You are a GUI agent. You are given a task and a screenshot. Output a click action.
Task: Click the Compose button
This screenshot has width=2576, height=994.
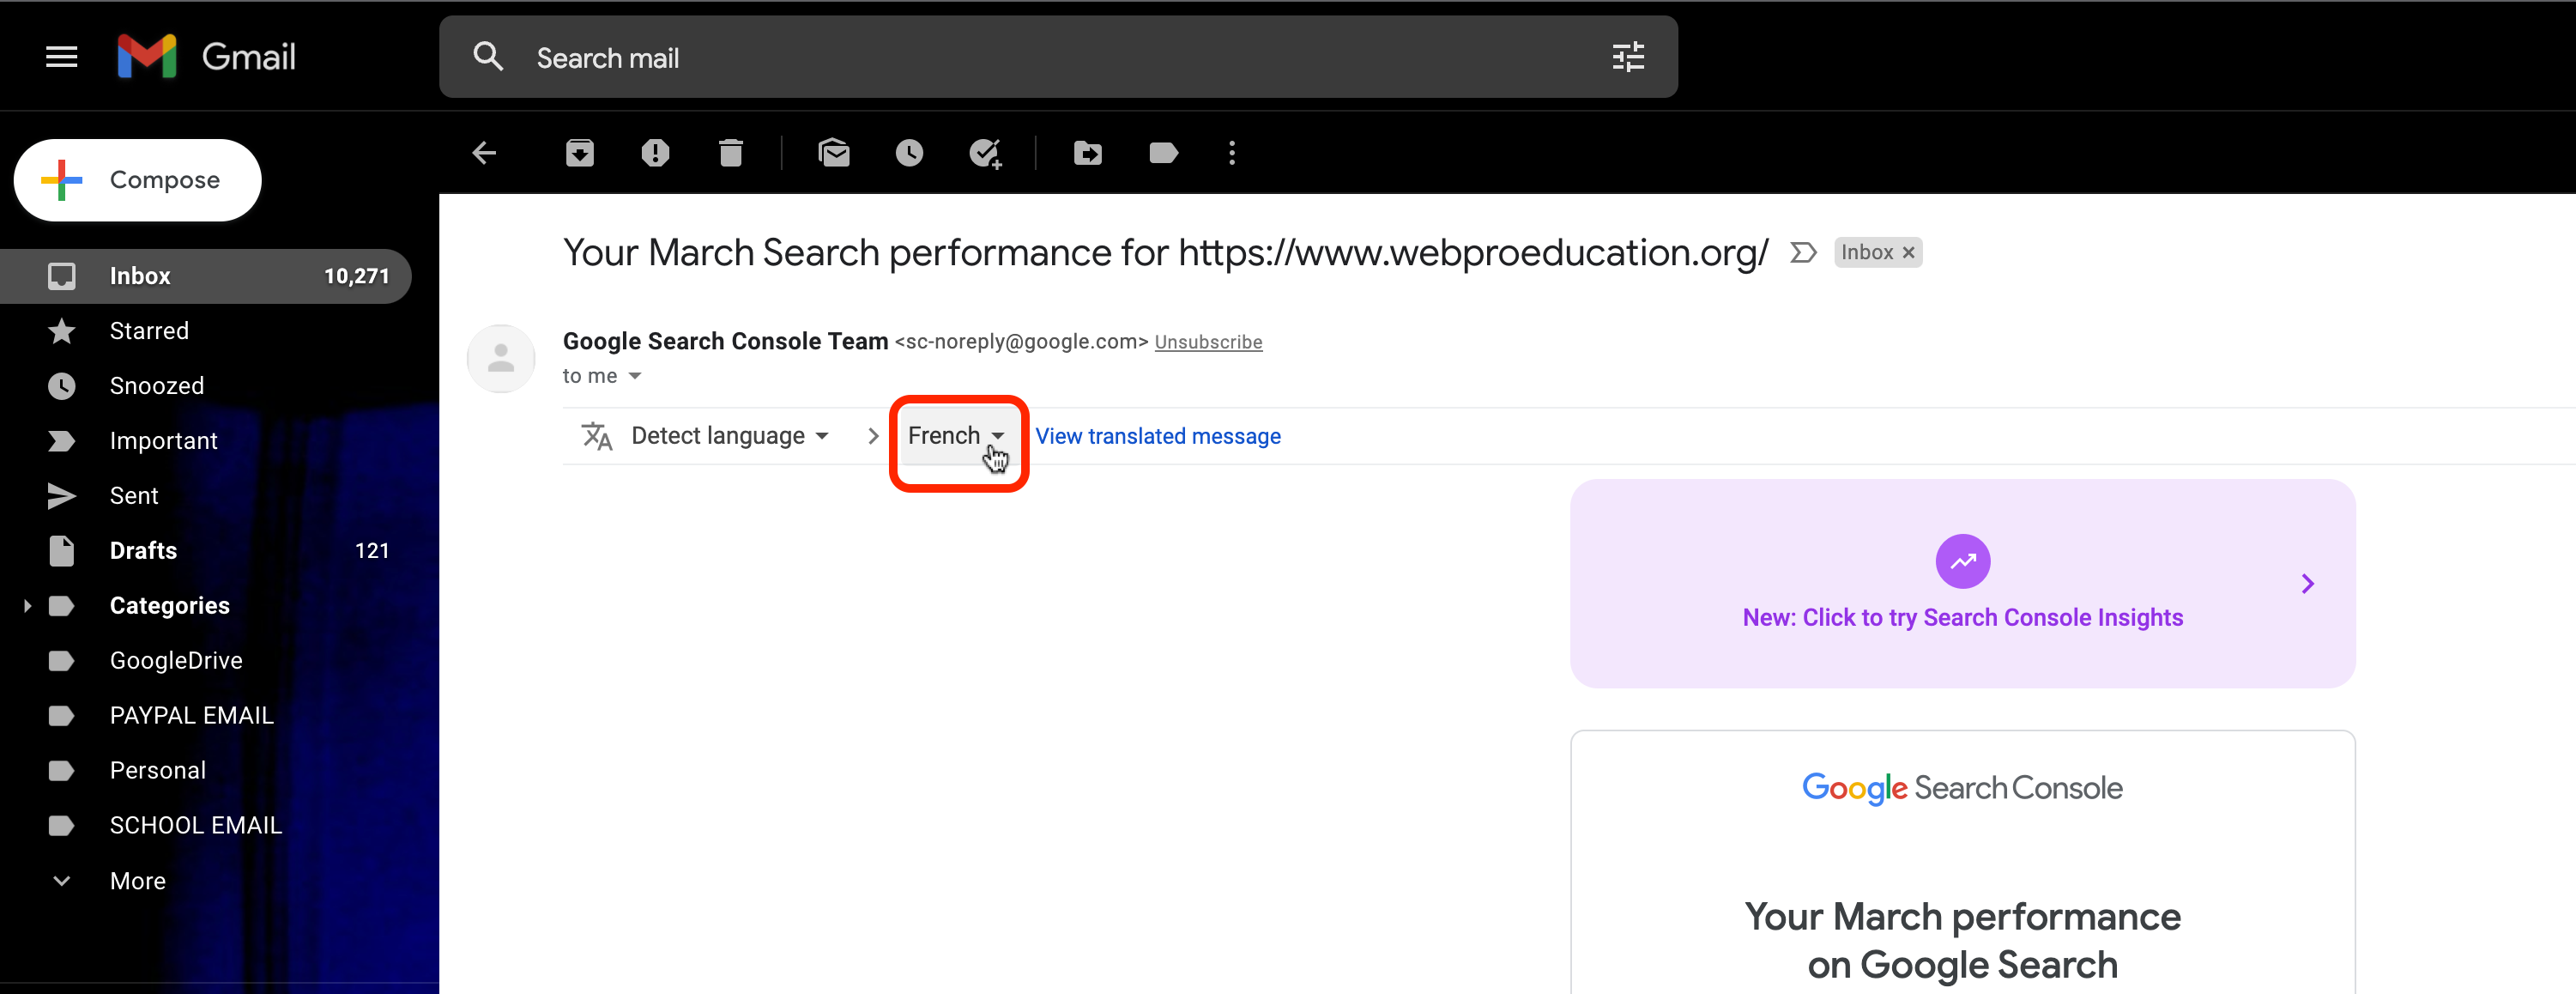[x=138, y=180]
